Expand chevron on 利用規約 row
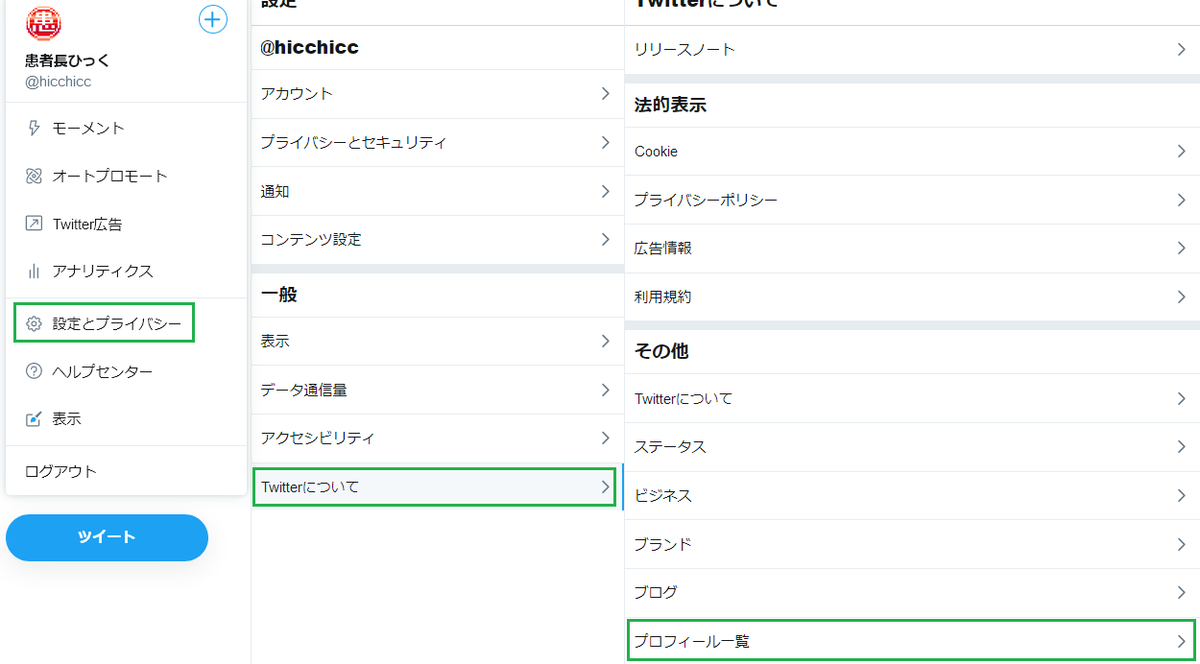This screenshot has height=664, width=1200. (1181, 297)
